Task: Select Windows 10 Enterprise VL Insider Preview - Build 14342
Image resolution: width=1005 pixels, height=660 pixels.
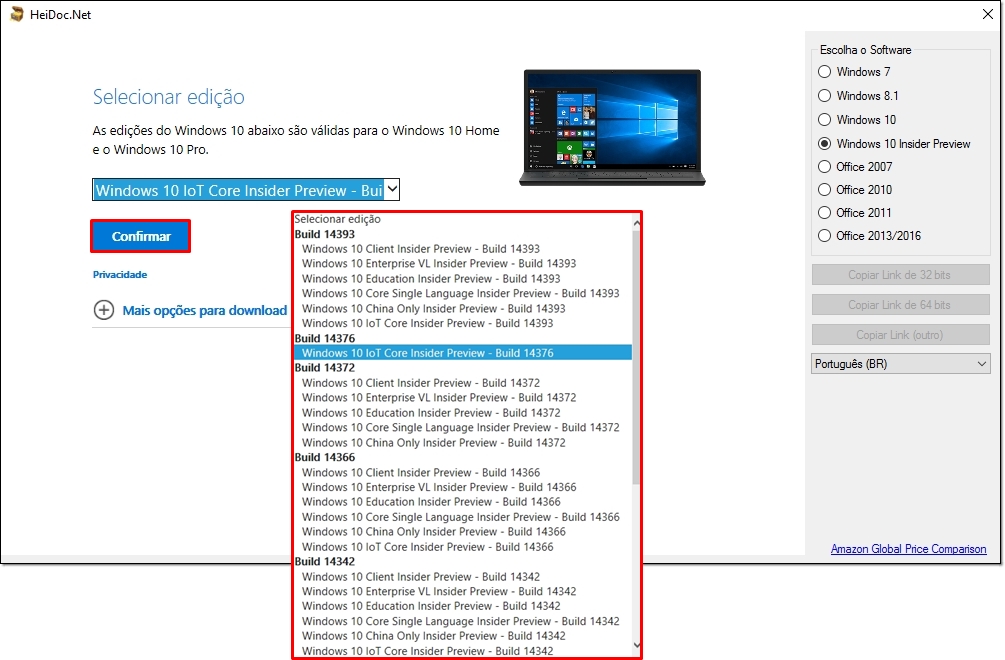Action: coord(463,591)
